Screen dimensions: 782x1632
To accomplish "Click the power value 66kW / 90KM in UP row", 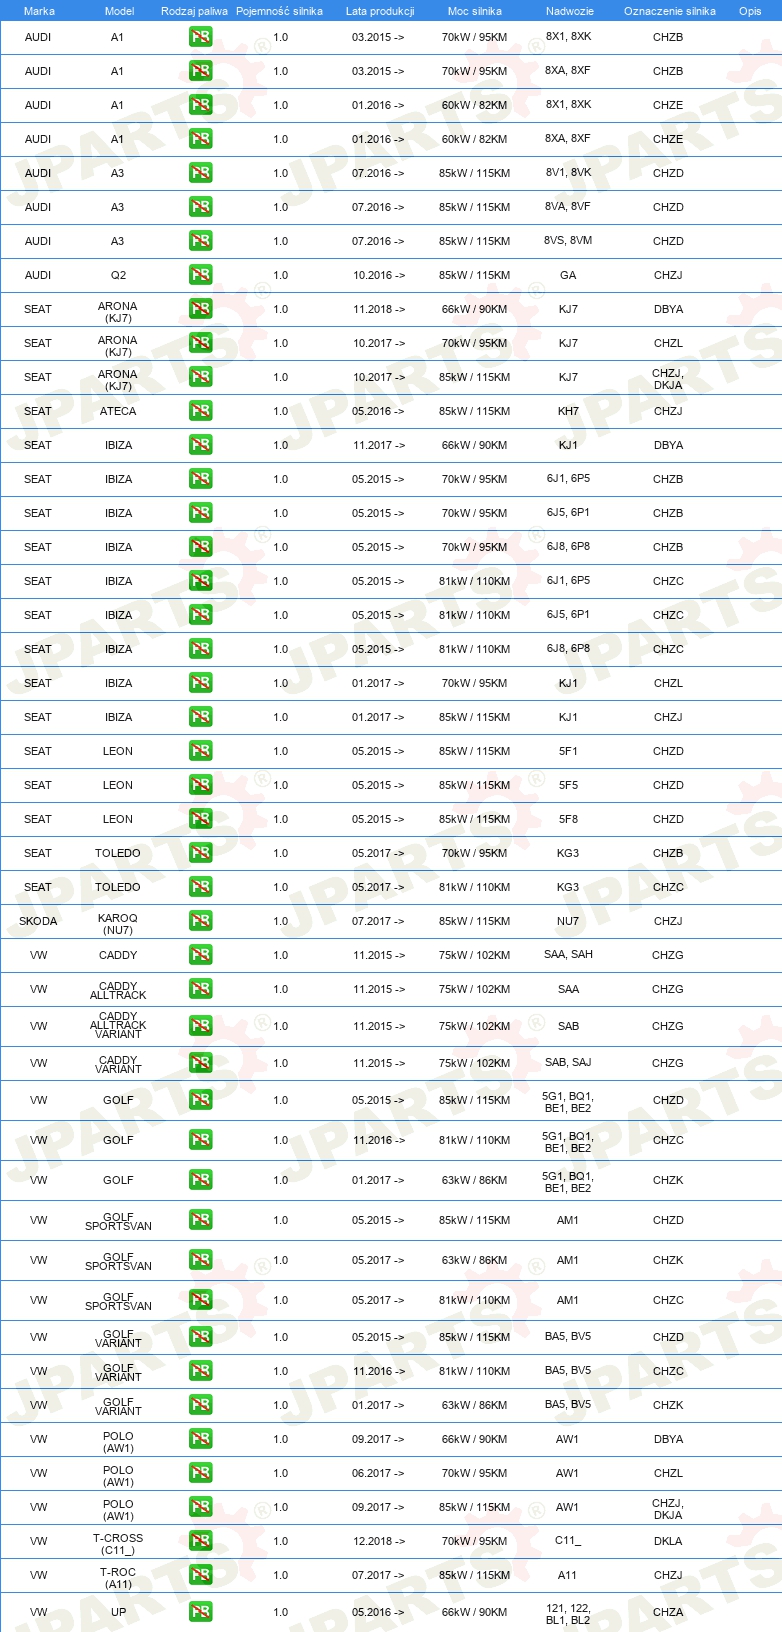I will [x=474, y=1612].
